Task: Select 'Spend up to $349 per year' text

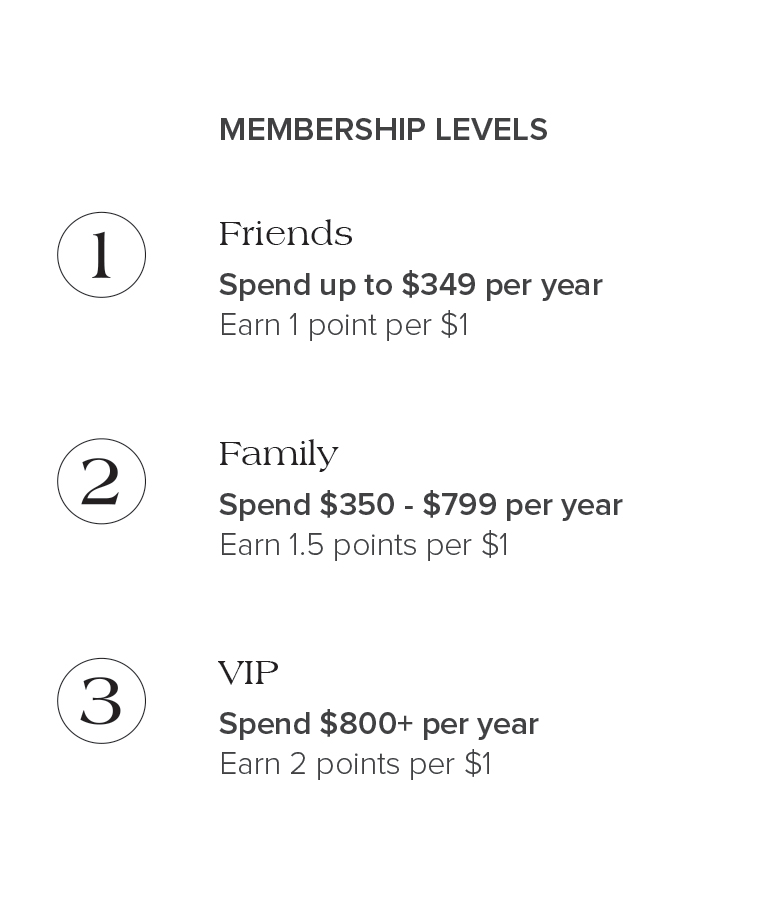Action: pos(411,285)
